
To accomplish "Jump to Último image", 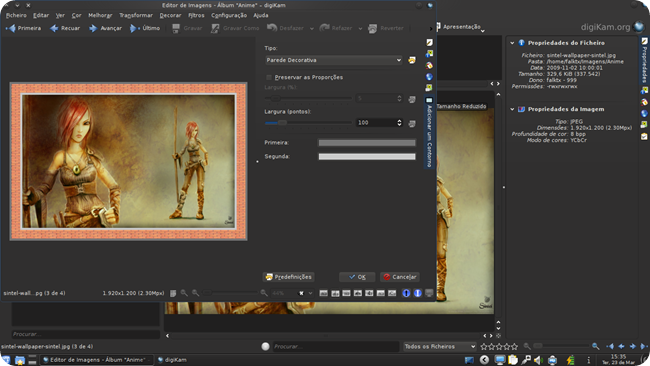I will [145, 28].
